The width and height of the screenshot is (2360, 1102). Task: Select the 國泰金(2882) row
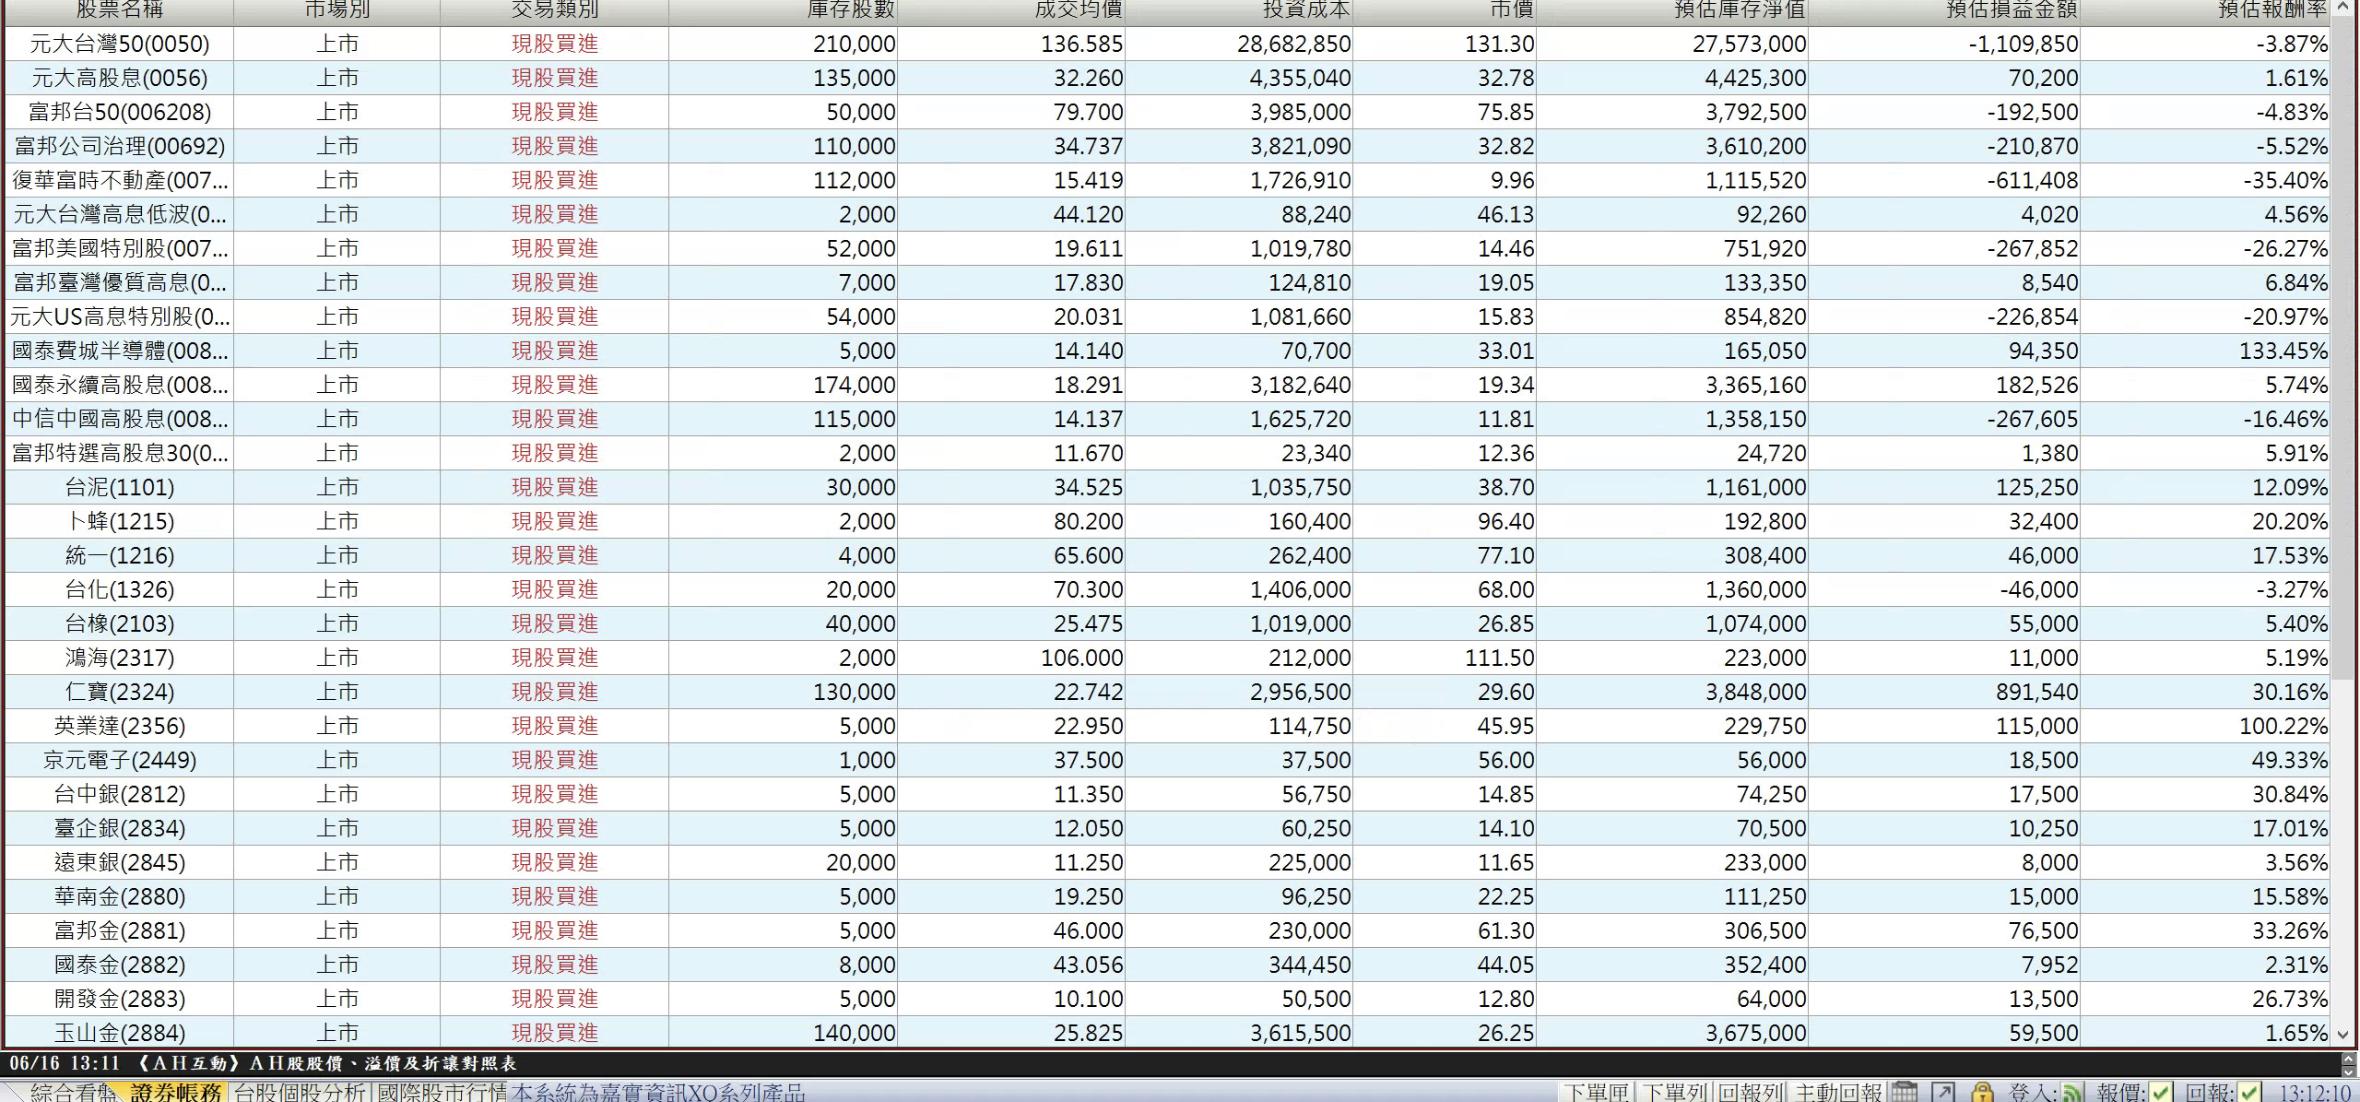pos(1168,964)
